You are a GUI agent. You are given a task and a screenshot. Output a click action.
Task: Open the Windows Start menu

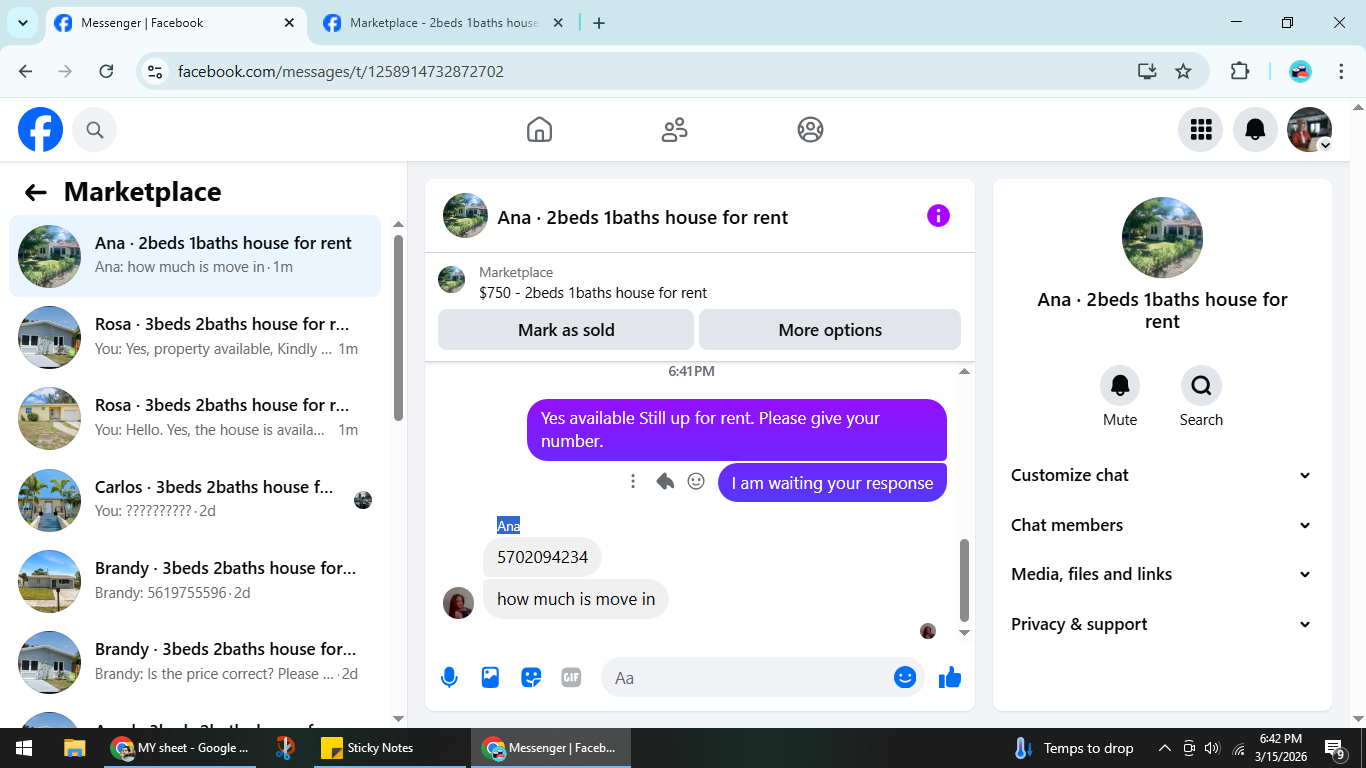click(x=24, y=748)
